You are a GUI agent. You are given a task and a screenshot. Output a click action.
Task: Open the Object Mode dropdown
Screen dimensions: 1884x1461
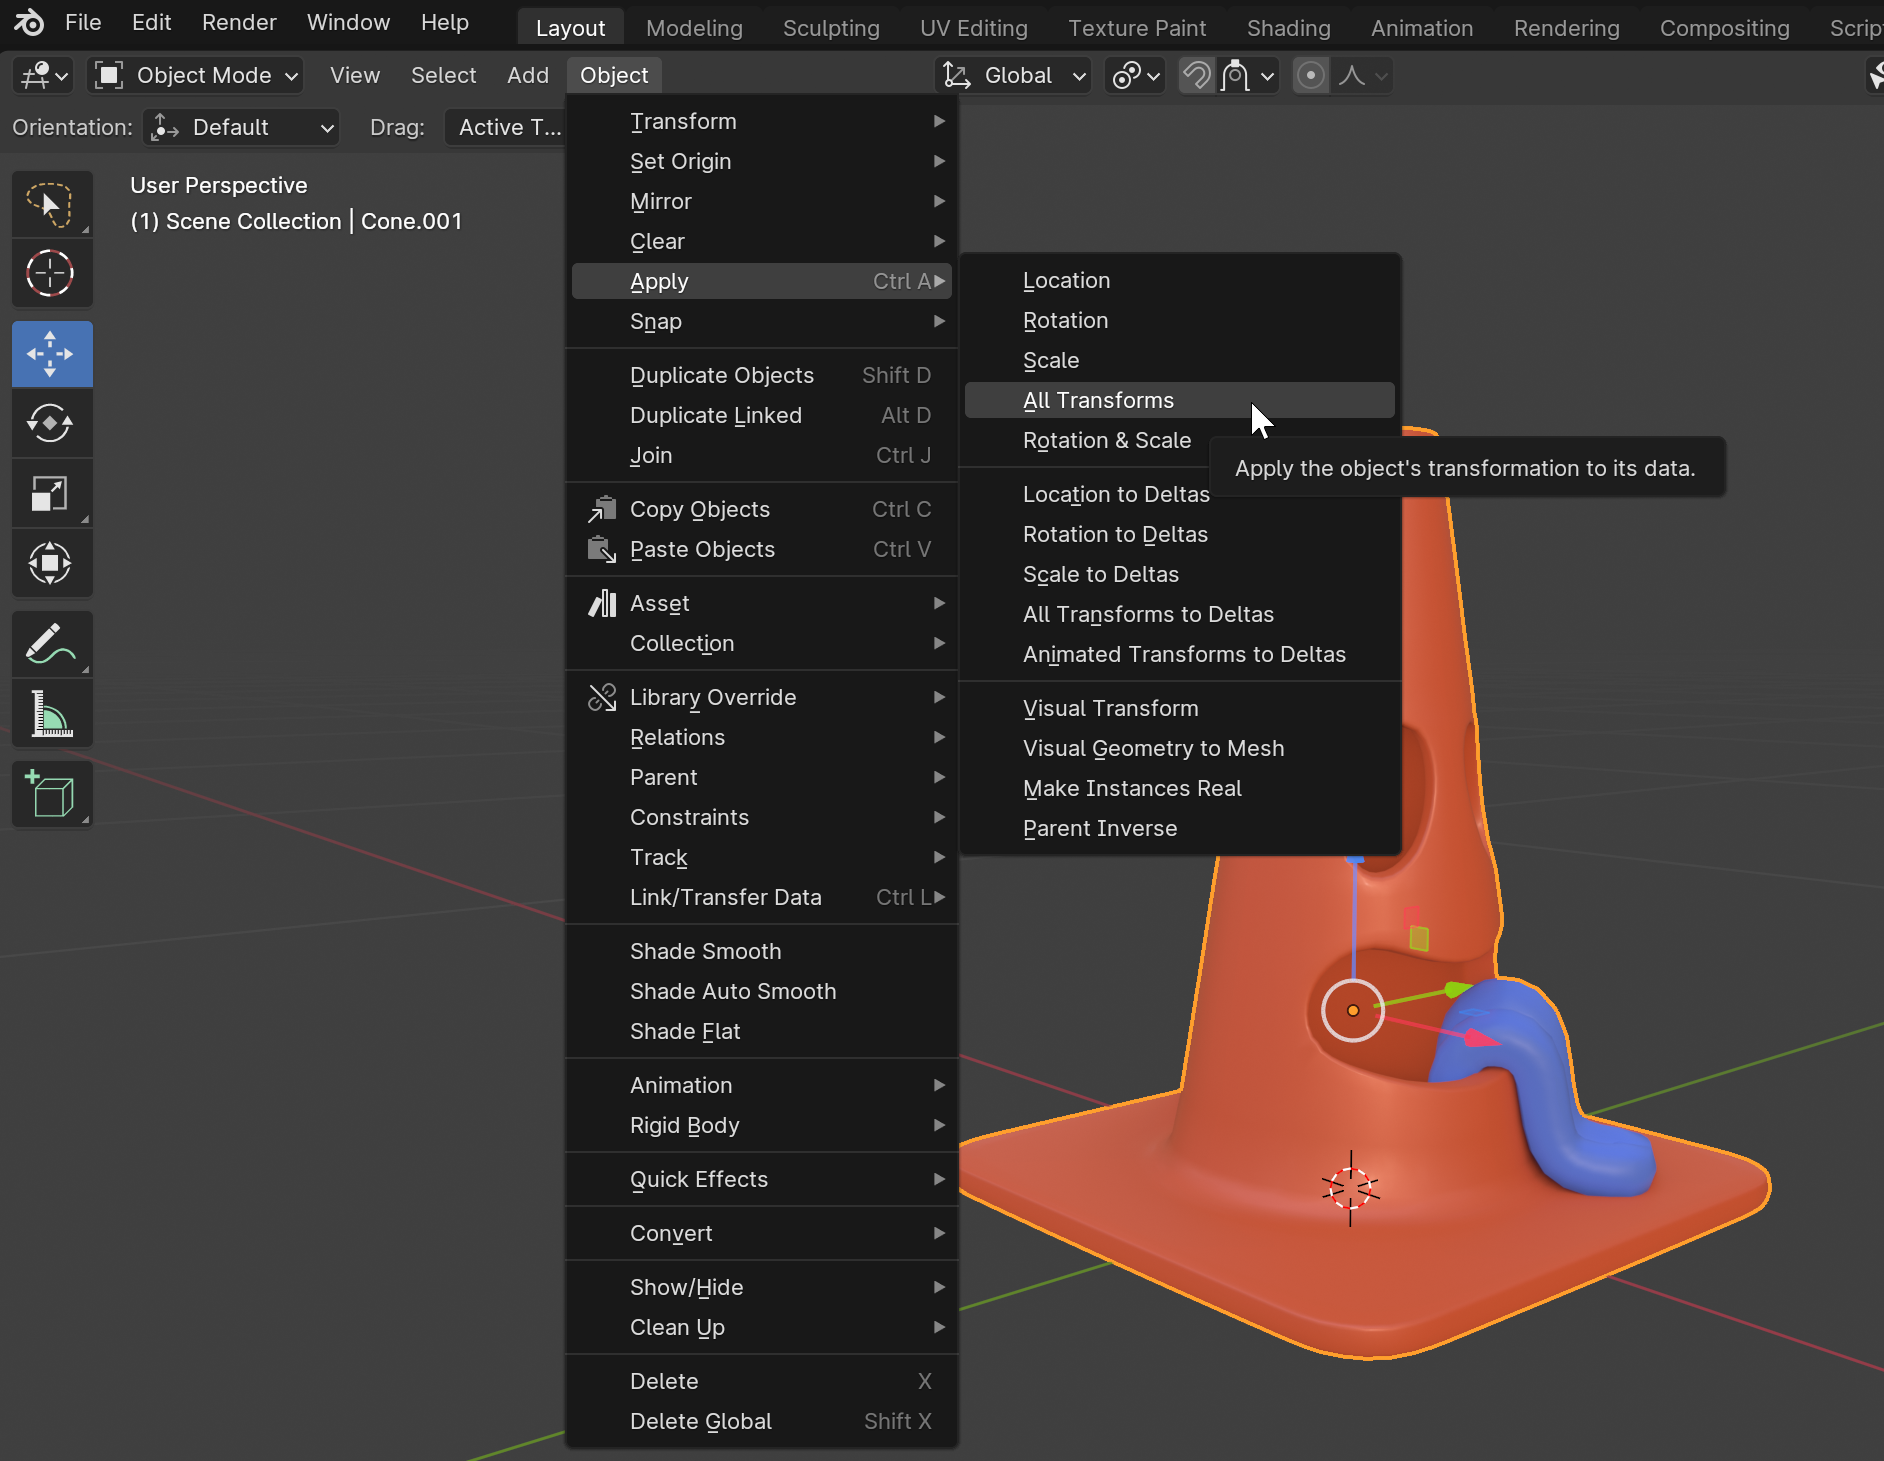coord(196,75)
